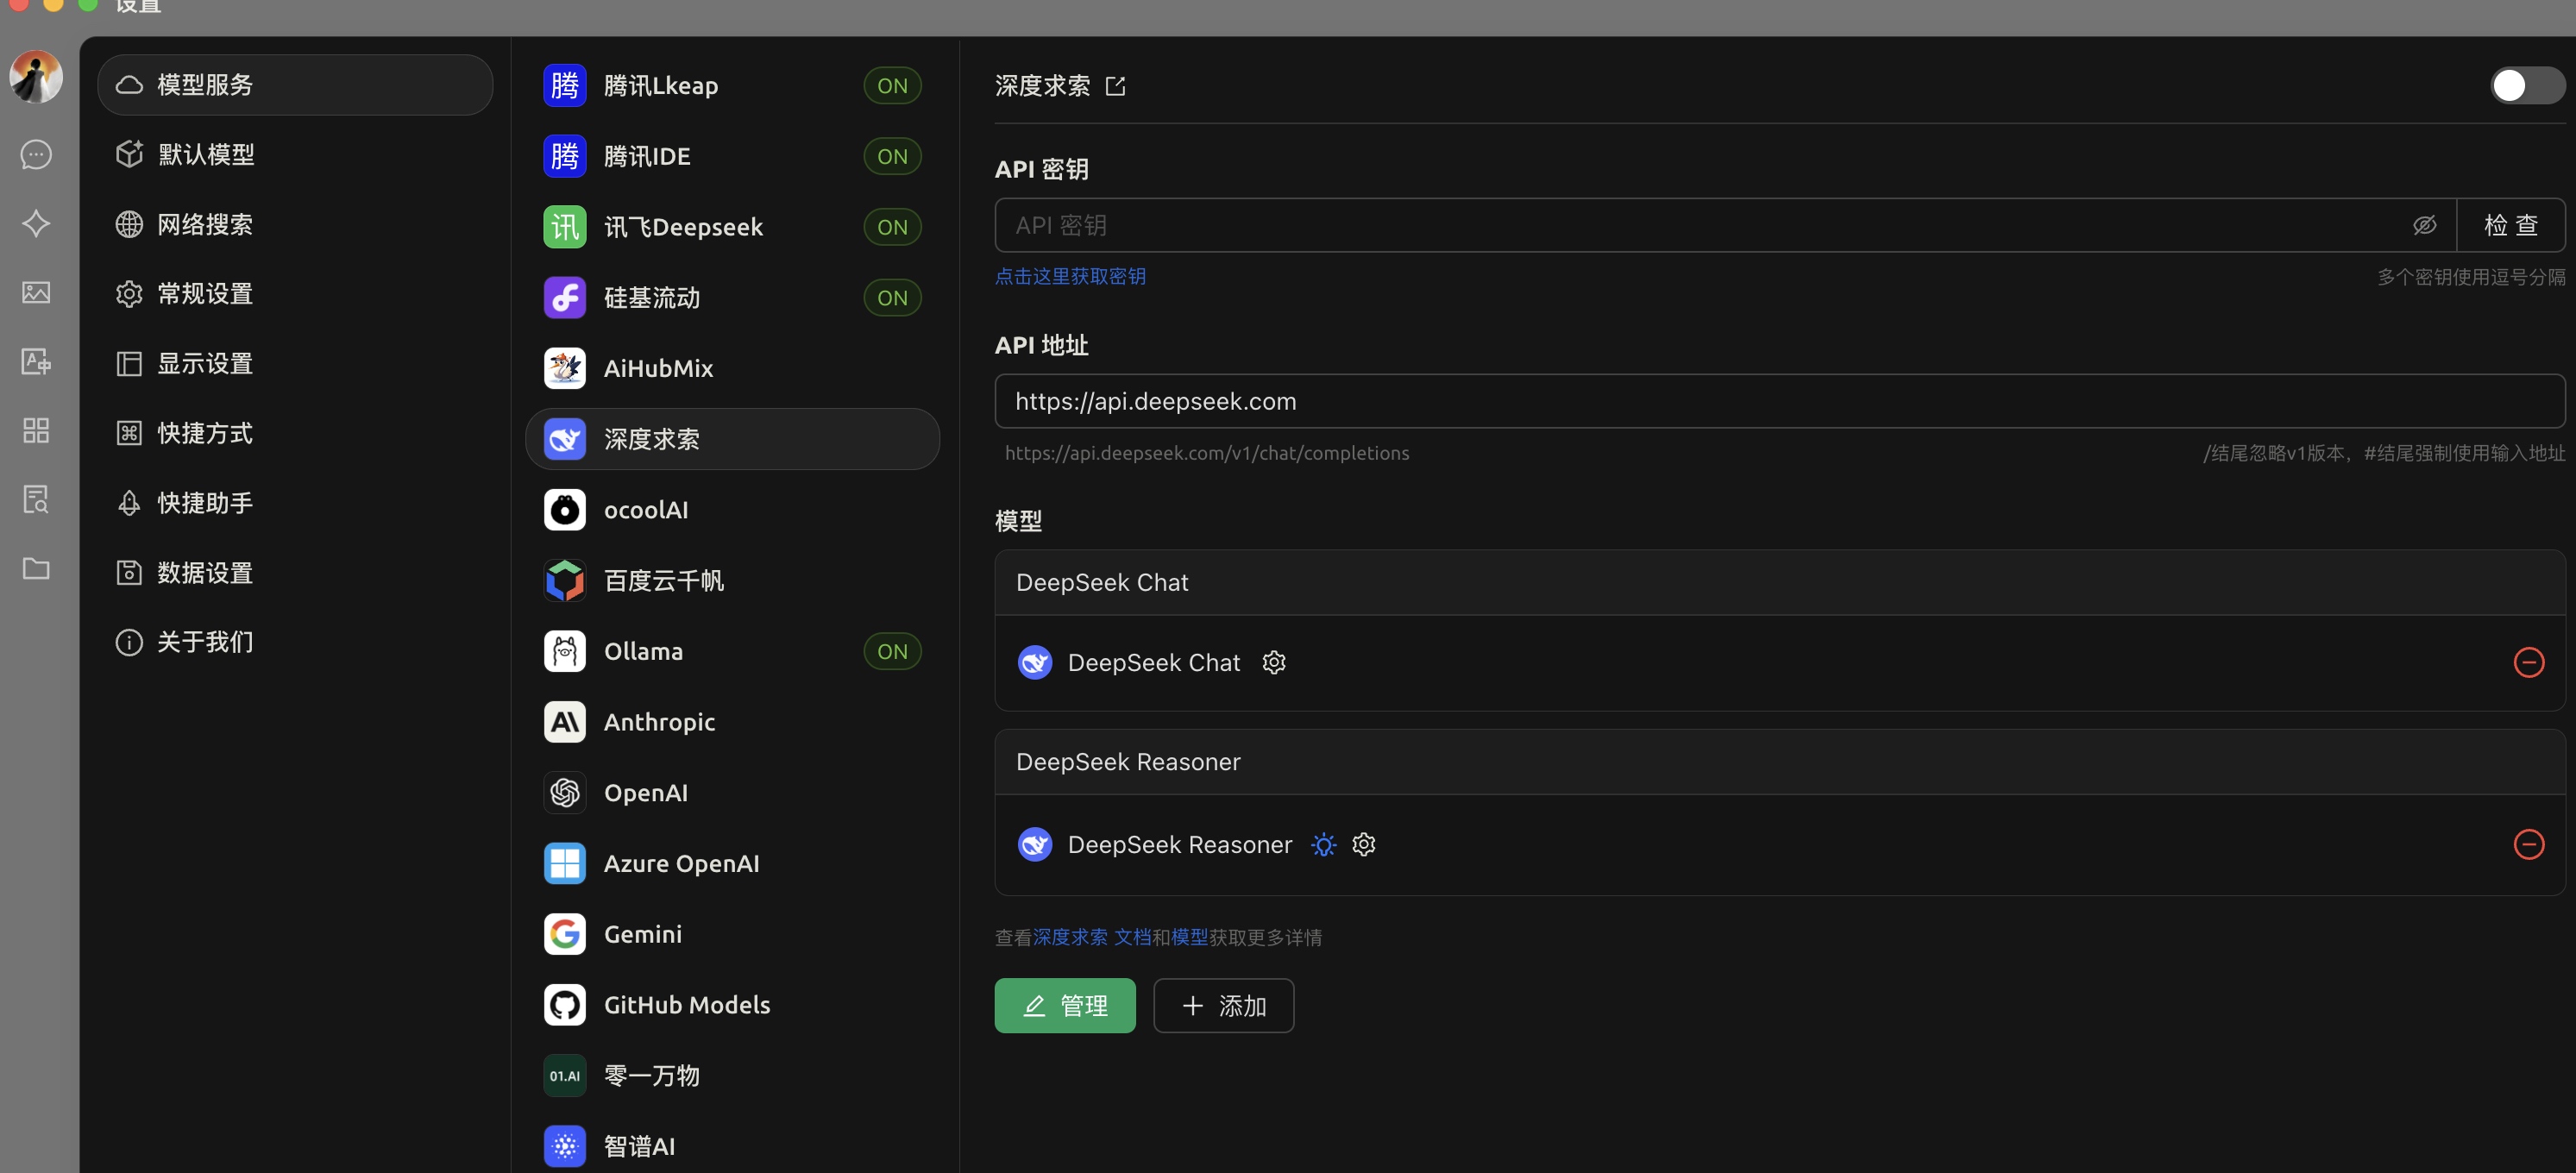
Task: Remove the DeepSeek Chat model
Action: [2529, 662]
